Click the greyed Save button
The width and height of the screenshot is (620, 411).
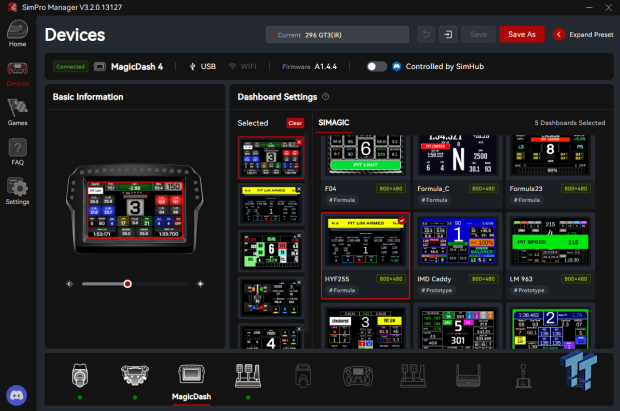coord(478,34)
